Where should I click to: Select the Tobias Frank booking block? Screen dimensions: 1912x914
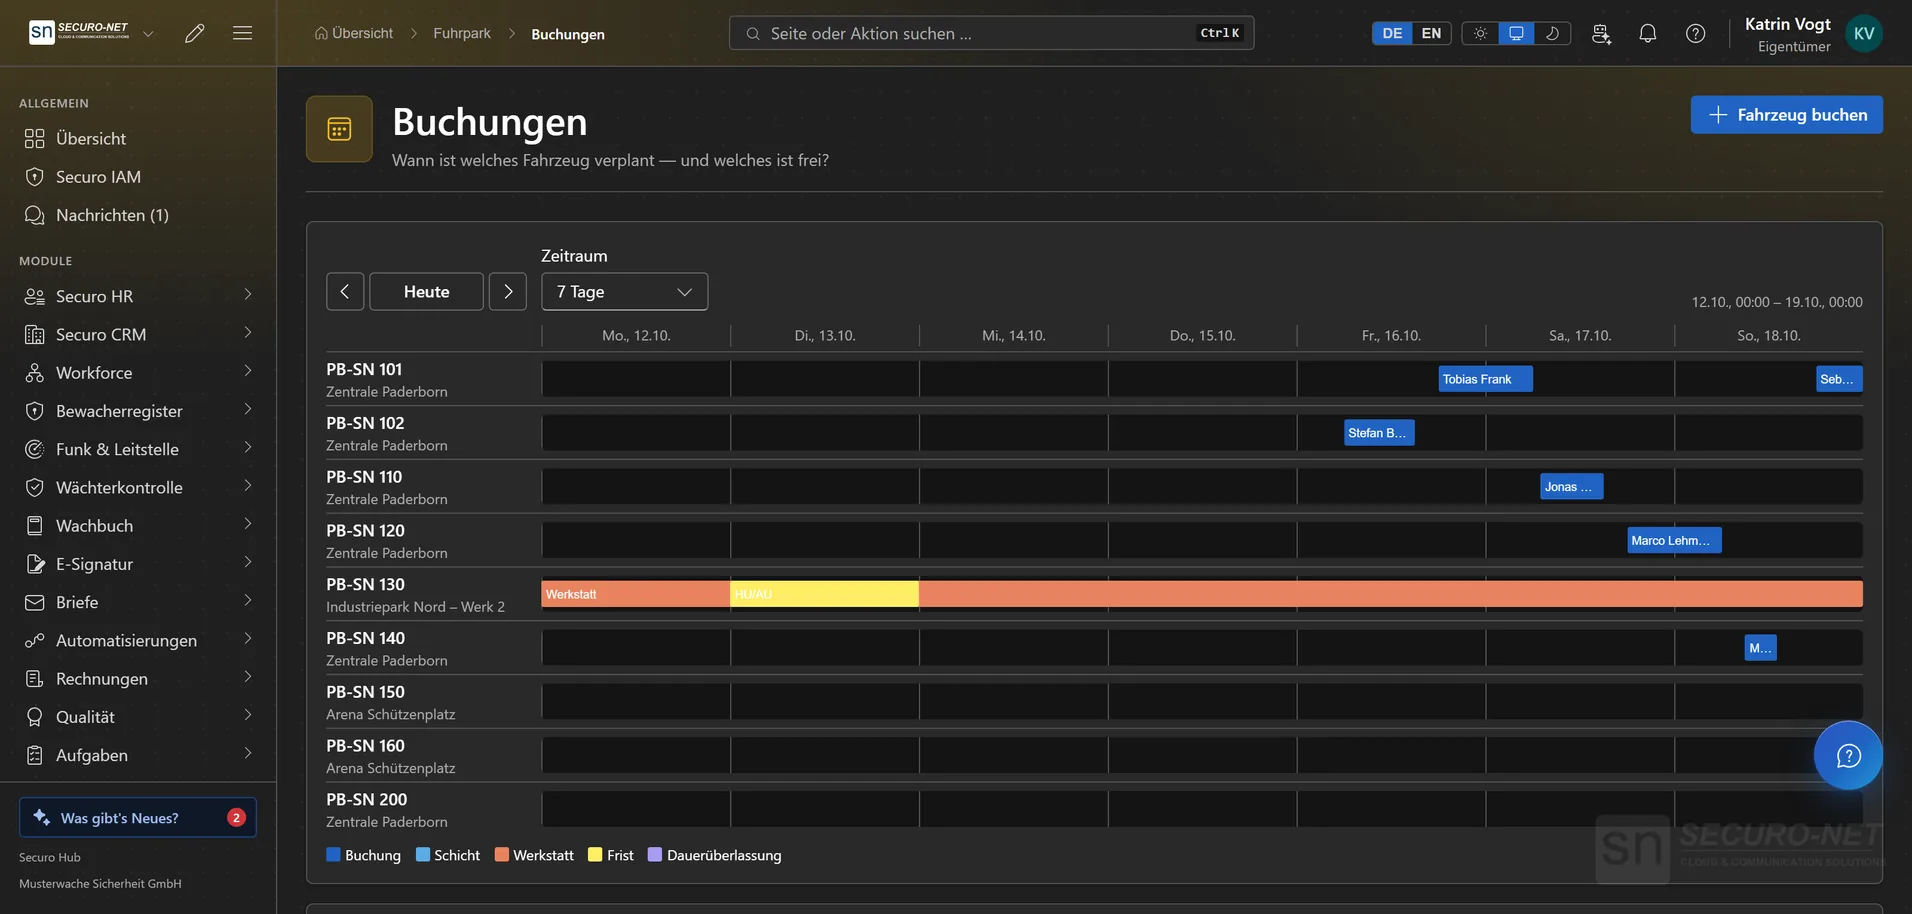pos(1485,379)
